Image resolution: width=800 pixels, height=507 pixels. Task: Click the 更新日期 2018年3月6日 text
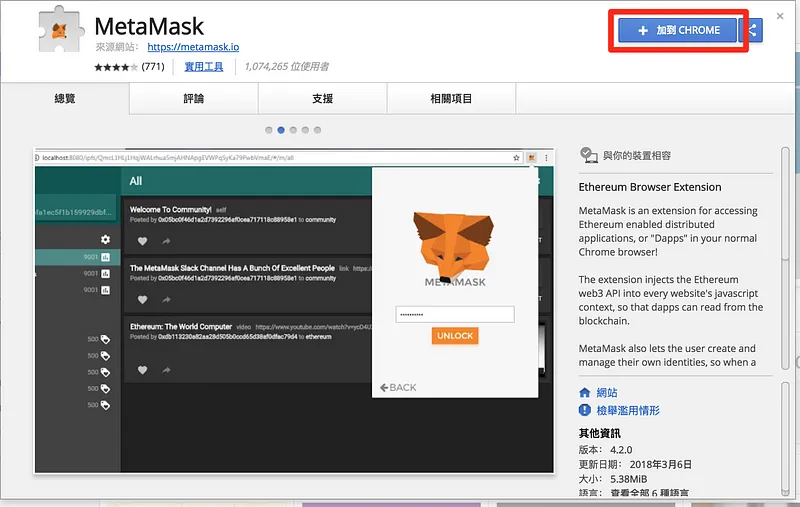click(635, 465)
